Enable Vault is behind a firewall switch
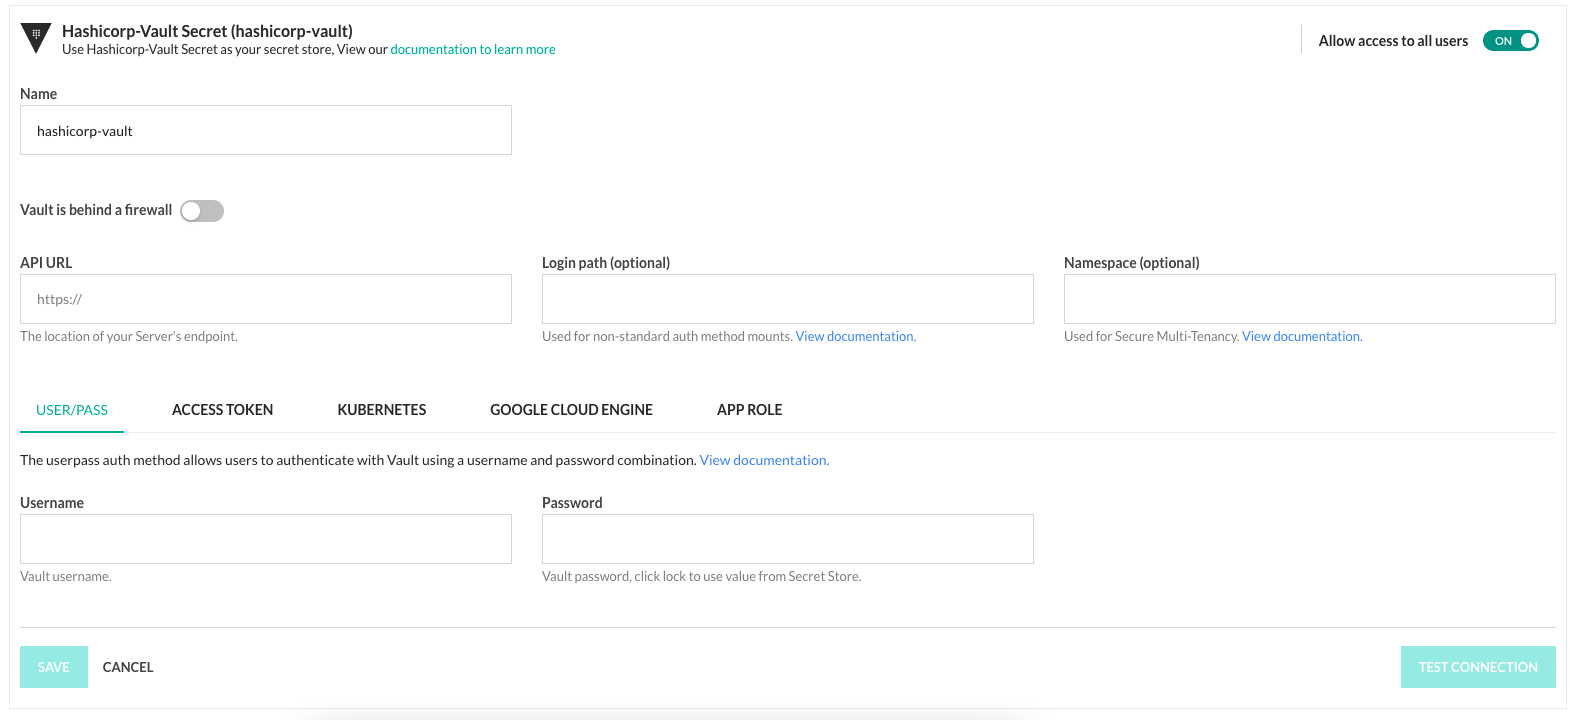This screenshot has width=1574, height=720. click(201, 211)
